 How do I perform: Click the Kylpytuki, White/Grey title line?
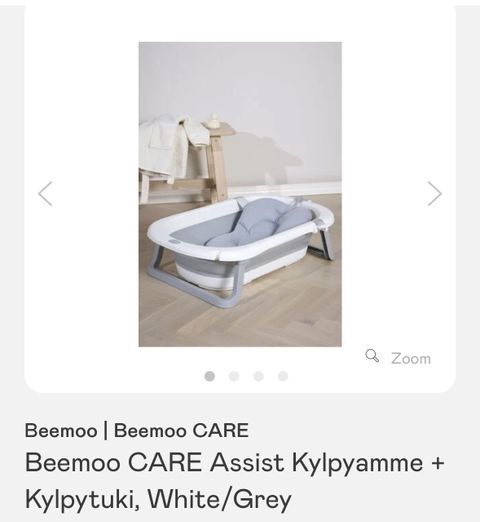point(158,499)
